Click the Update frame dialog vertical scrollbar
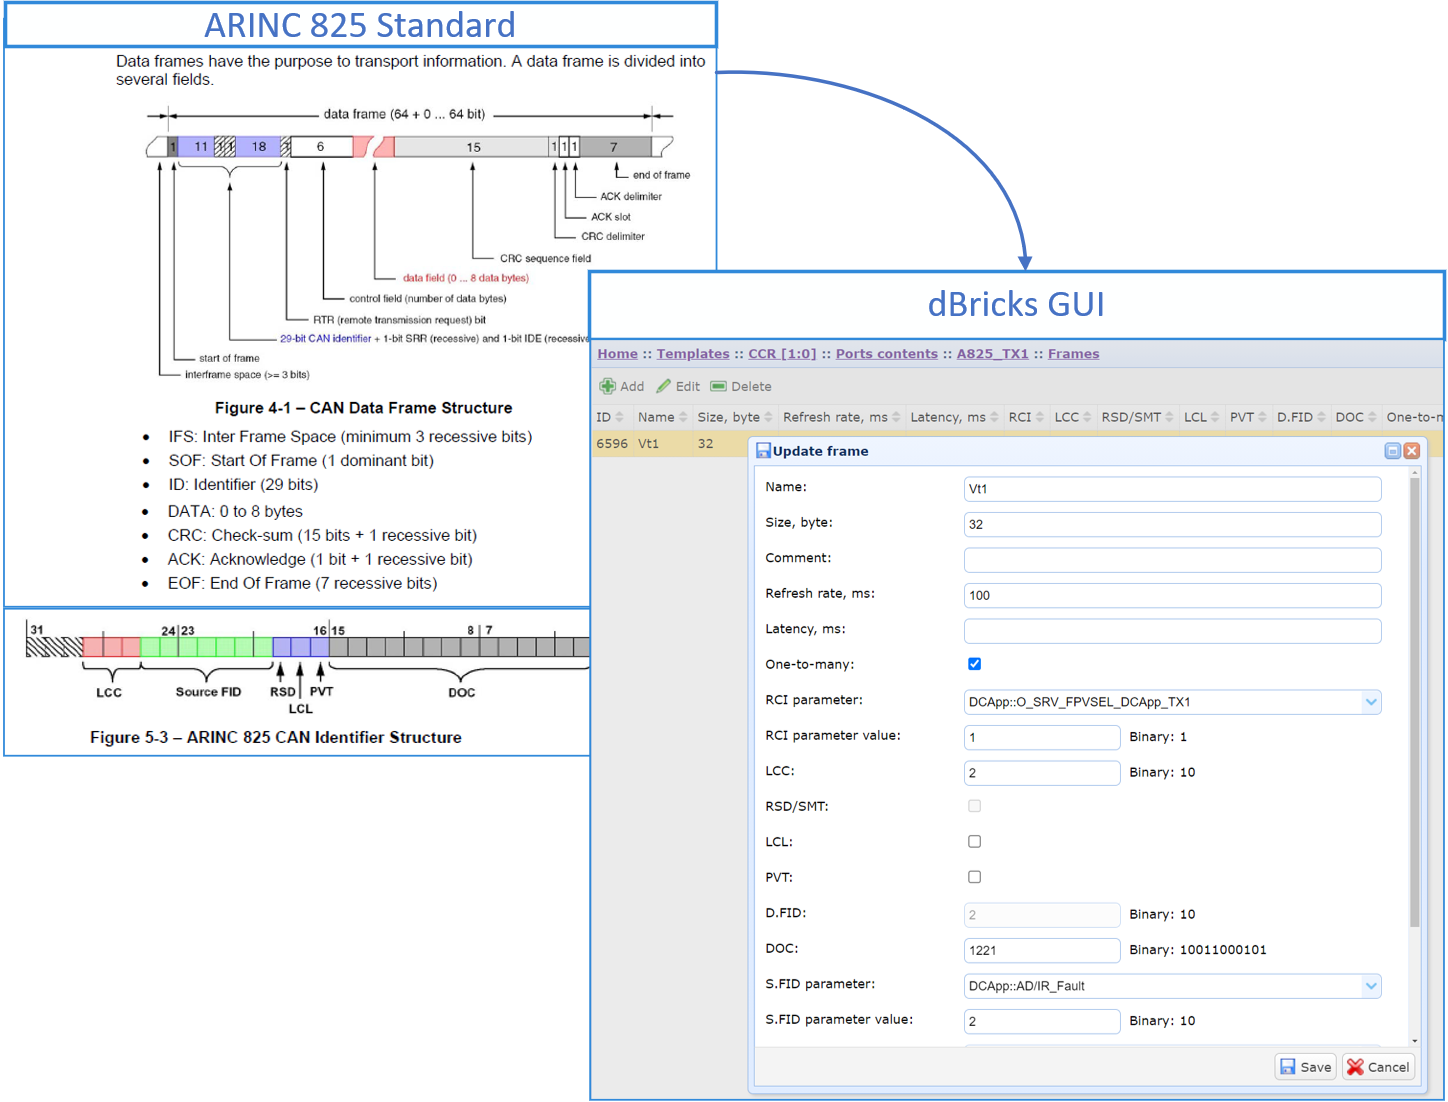 tap(1414, 702)
